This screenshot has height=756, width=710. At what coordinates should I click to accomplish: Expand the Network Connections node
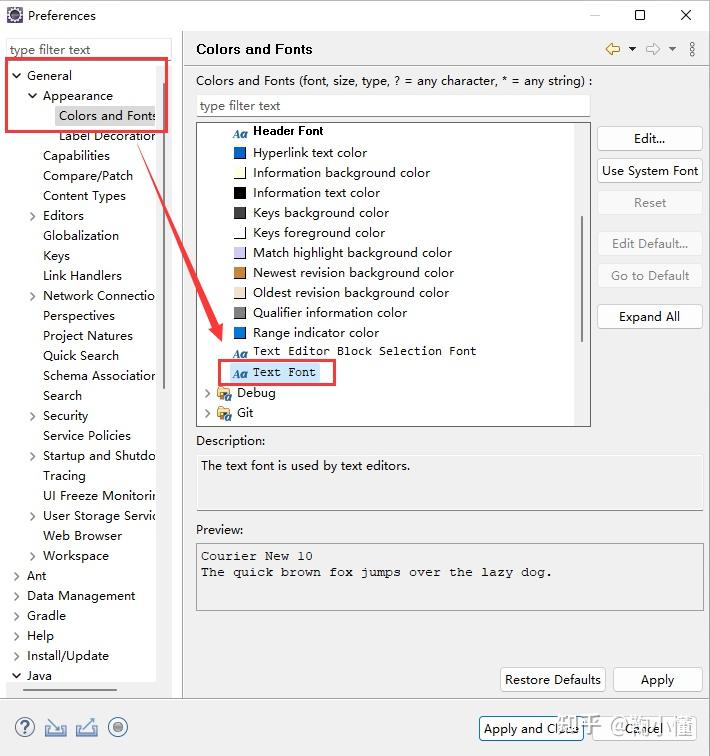pos(32,296)
